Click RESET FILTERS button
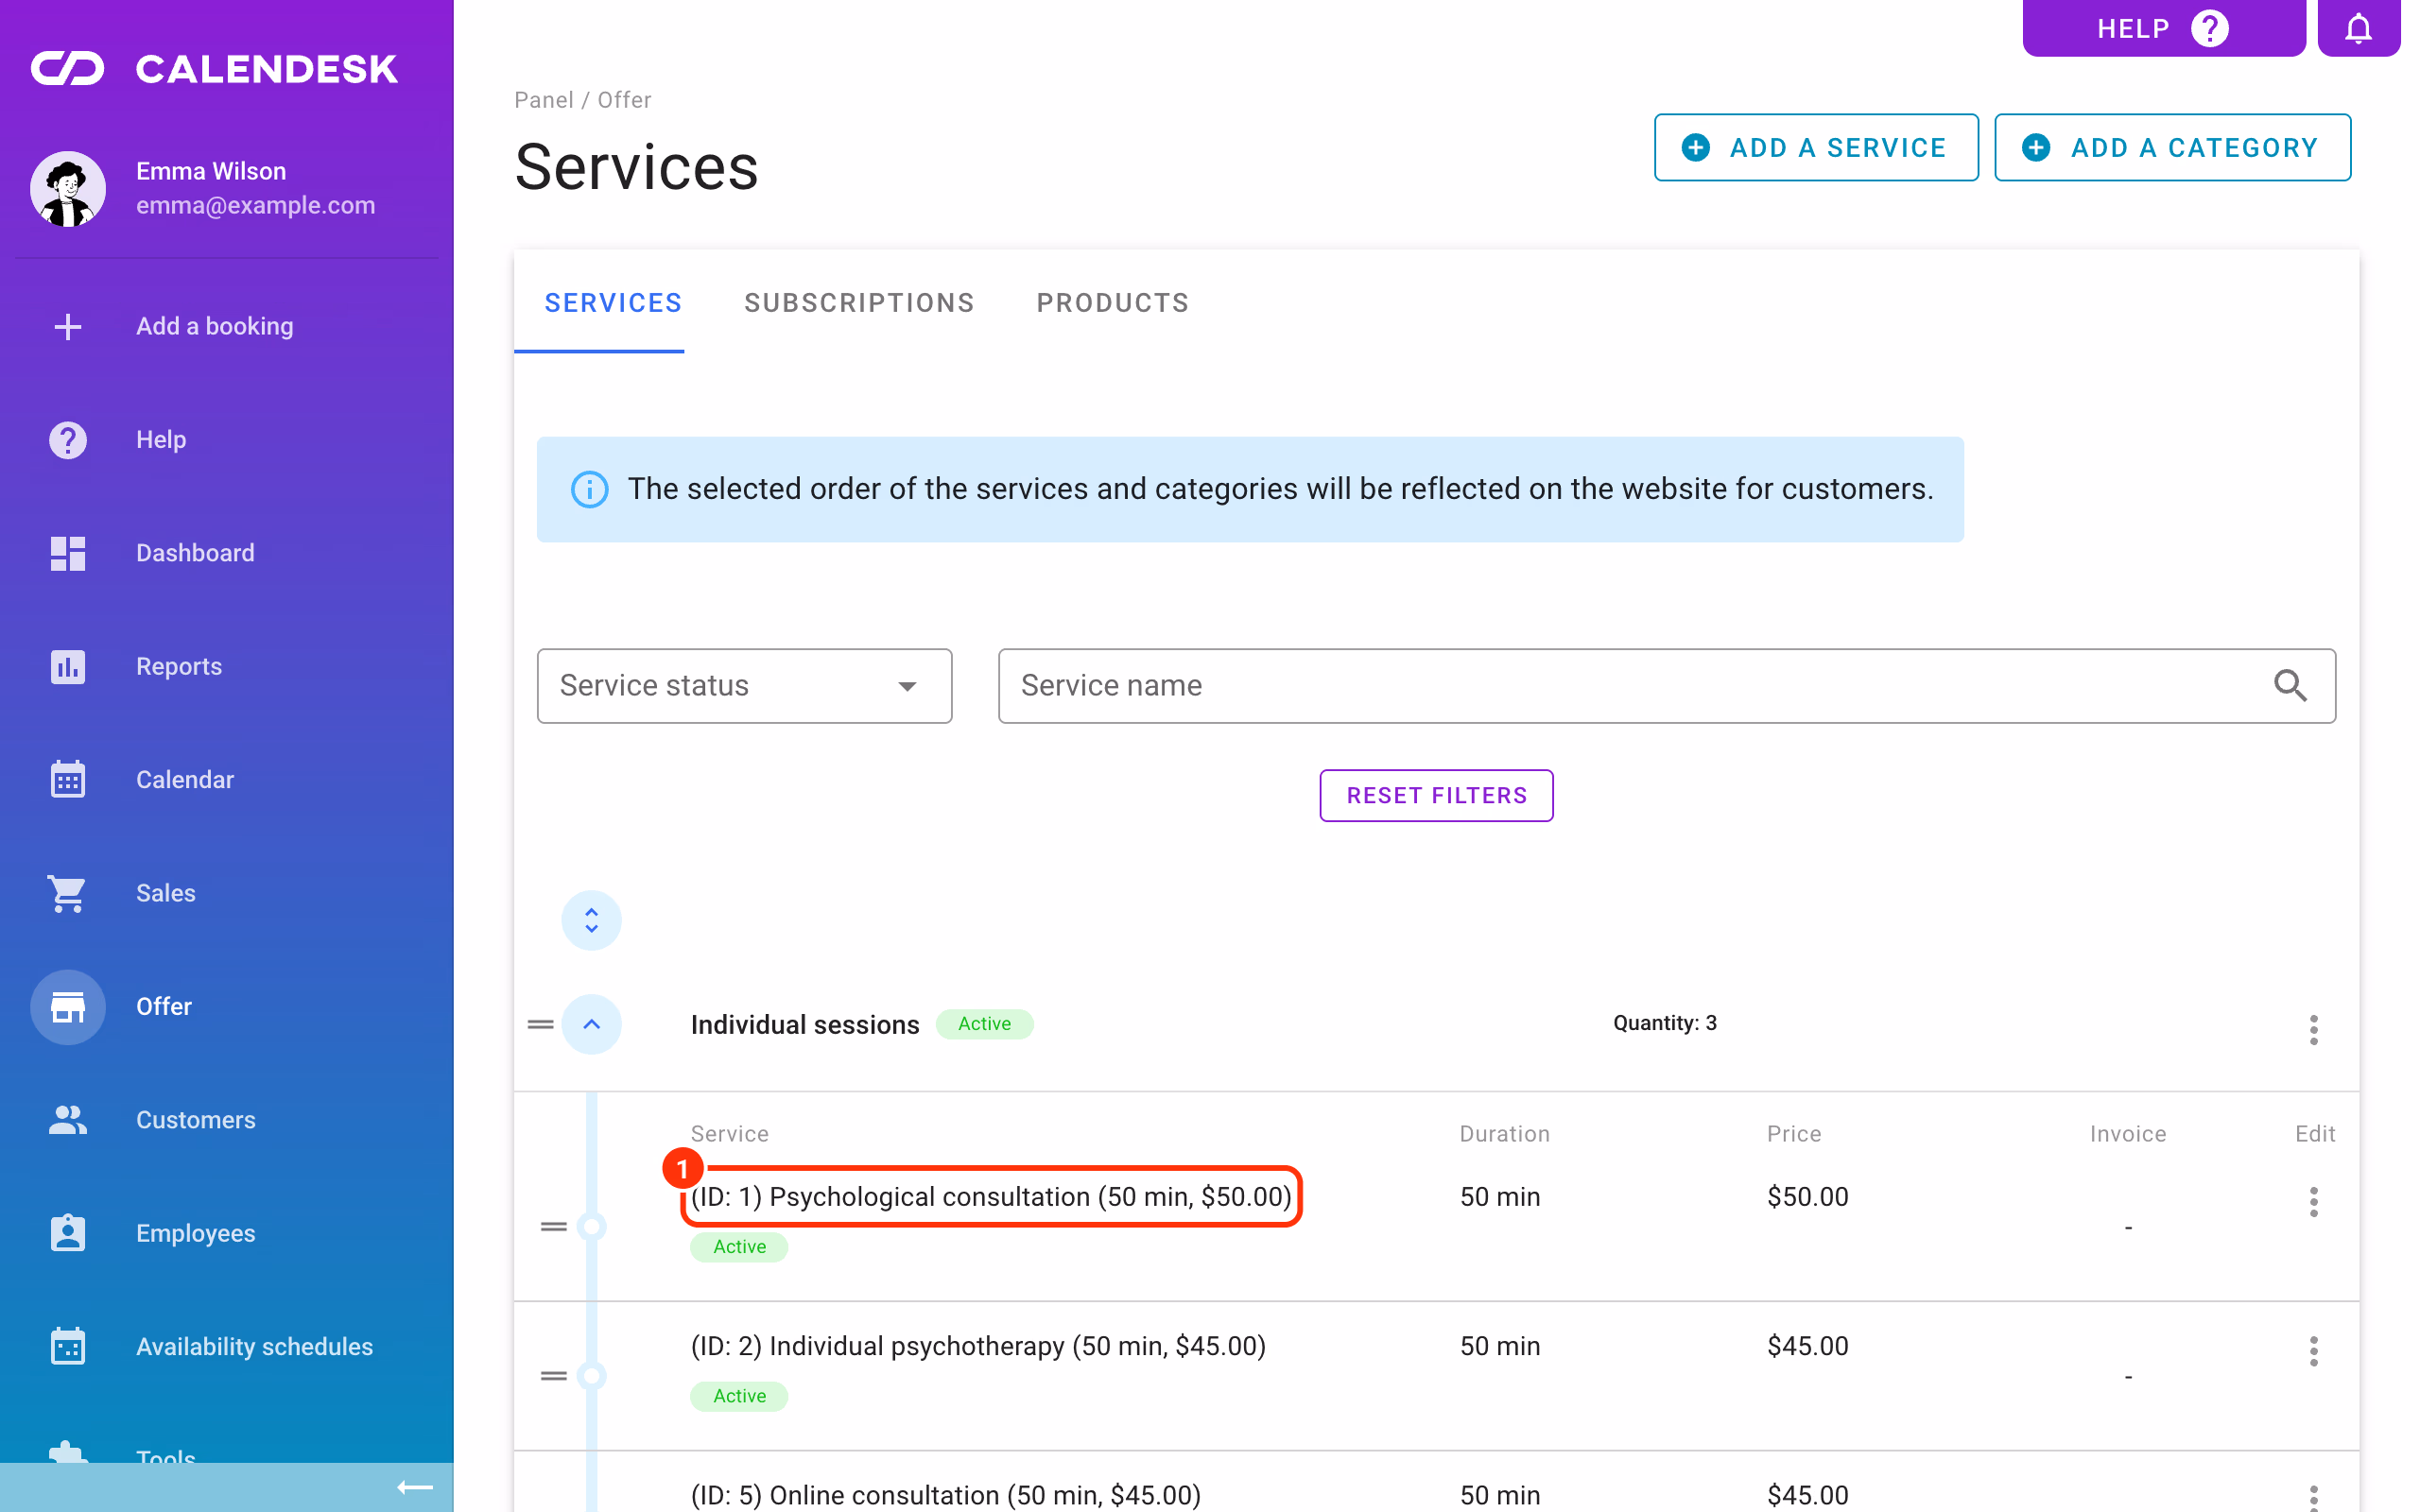The image size is (2420, 1512). click(1436, 795)
